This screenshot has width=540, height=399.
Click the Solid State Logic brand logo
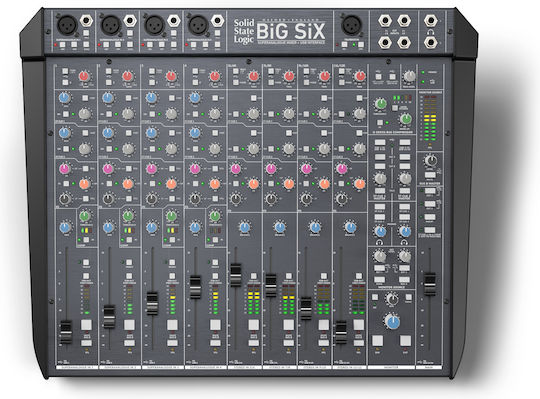coord(244,31)
